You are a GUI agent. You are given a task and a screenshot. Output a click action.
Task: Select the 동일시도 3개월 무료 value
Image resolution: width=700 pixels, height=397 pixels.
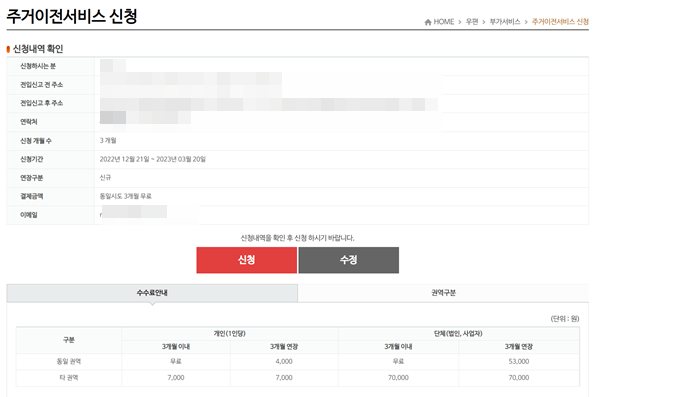pyautogui.click(x=125, y=196)
